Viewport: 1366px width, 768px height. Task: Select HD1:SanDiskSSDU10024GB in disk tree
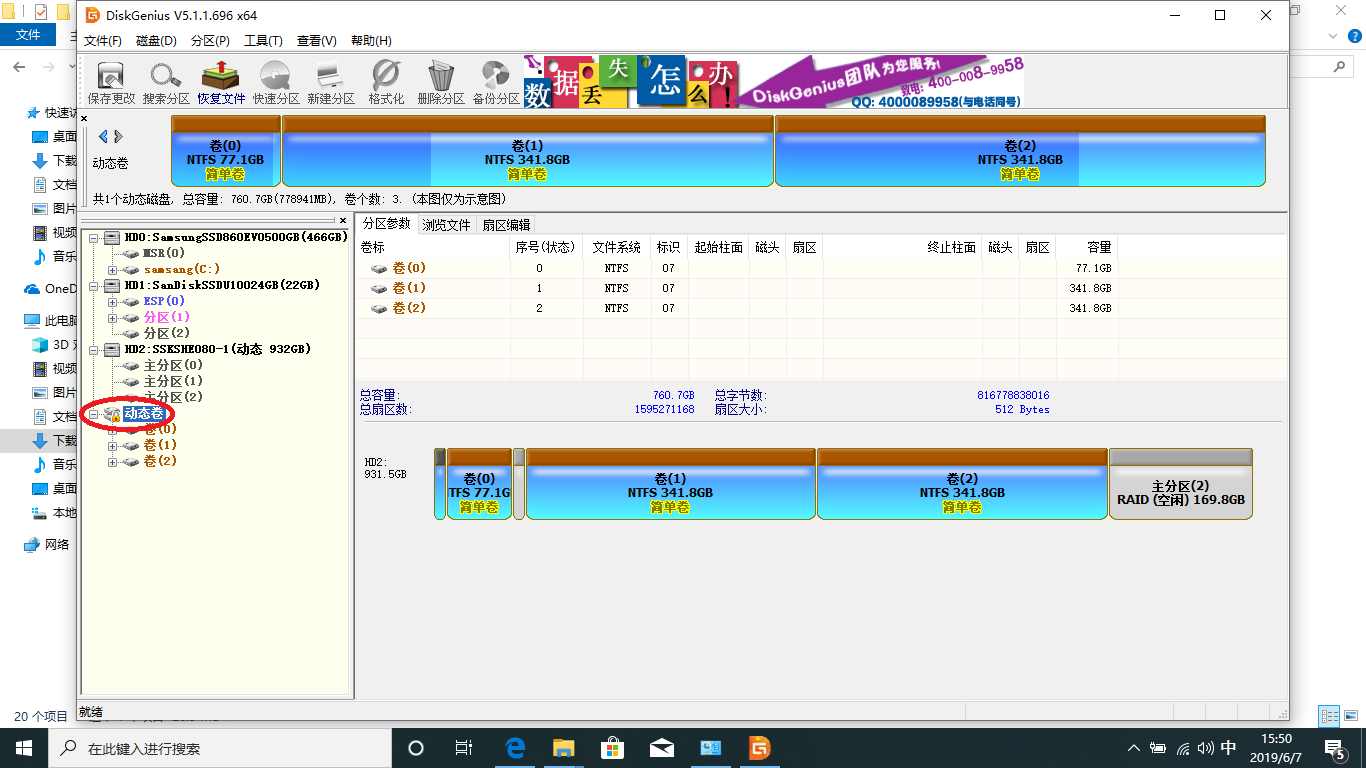coord(222,285)
